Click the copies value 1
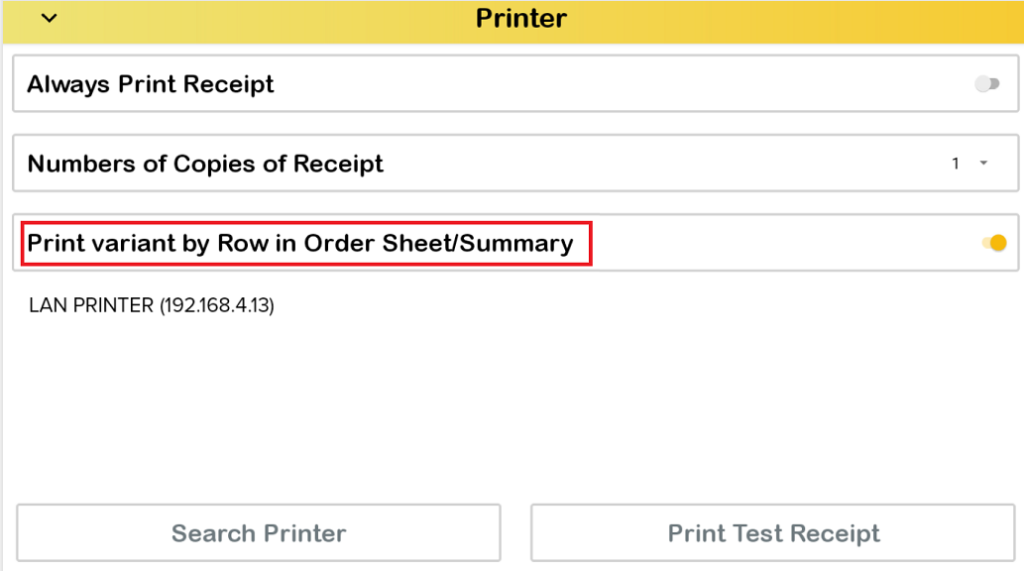This screenshot has height=571, width=1024. [956, 164]
